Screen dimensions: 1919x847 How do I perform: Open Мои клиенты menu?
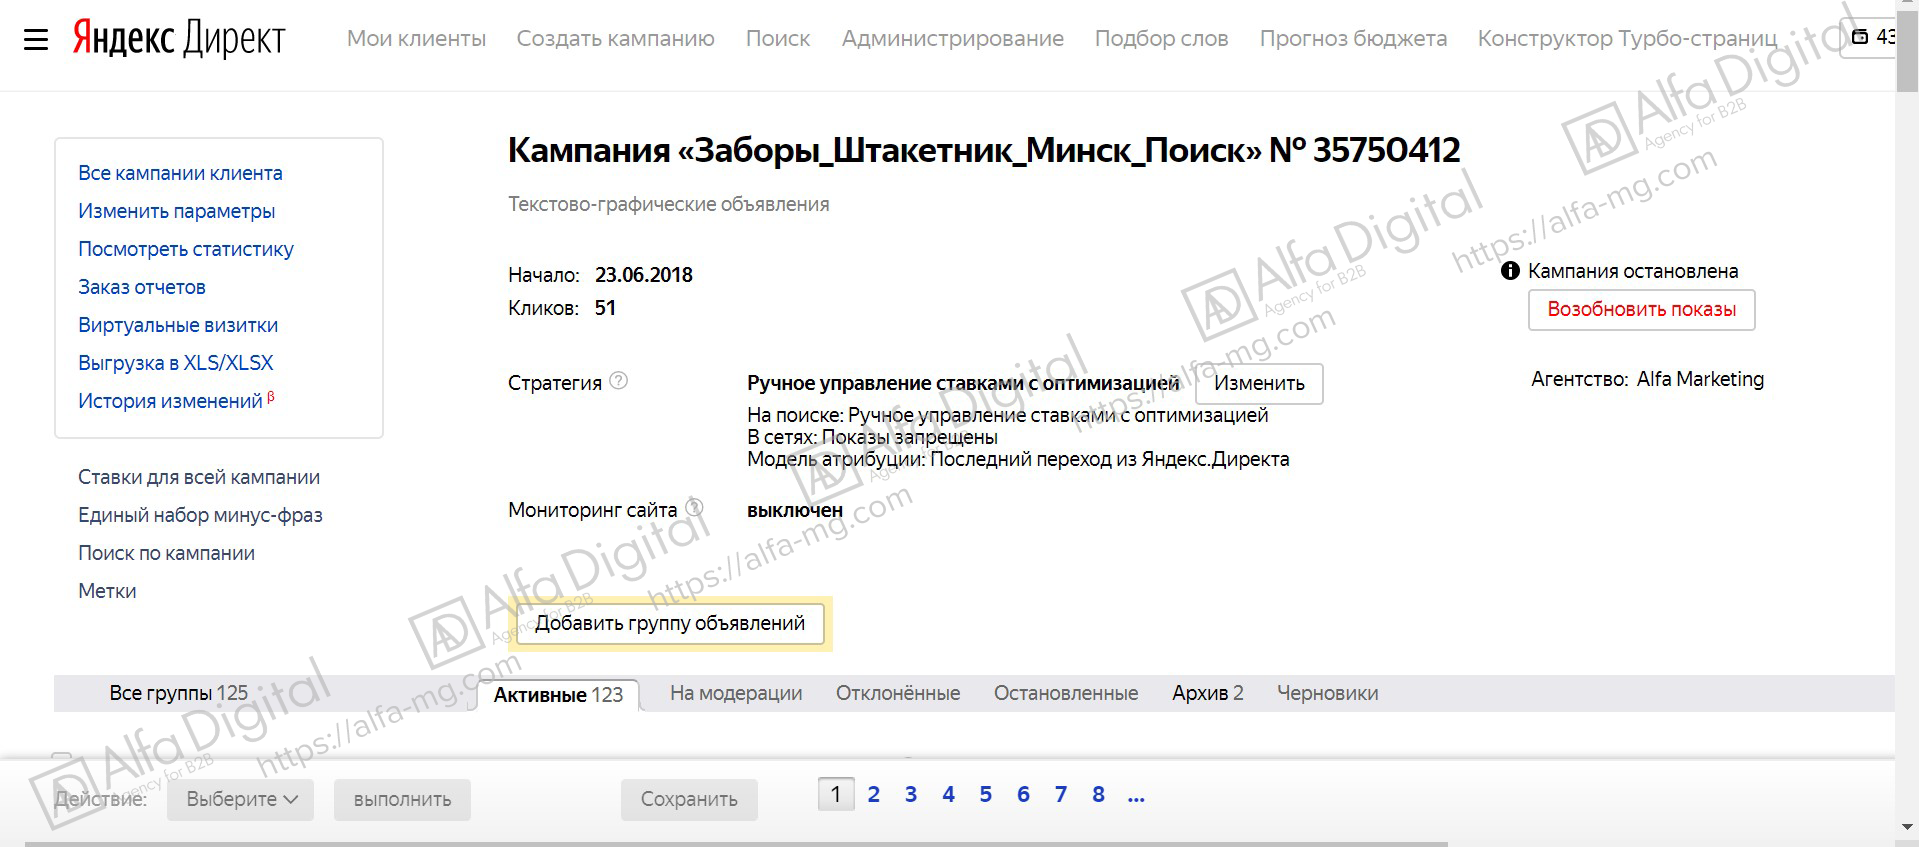coord(416,38)
